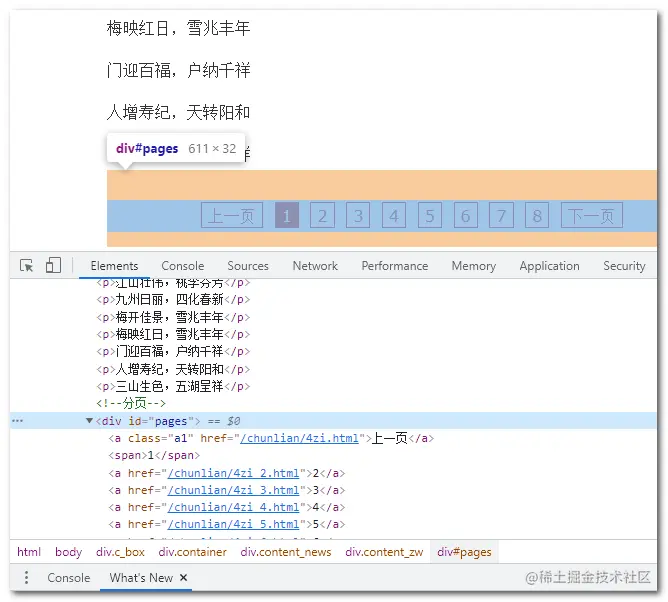Open the /chunlian/4zi_3.html href link
This screenshot has height=602, width=668.
(233, 490)
